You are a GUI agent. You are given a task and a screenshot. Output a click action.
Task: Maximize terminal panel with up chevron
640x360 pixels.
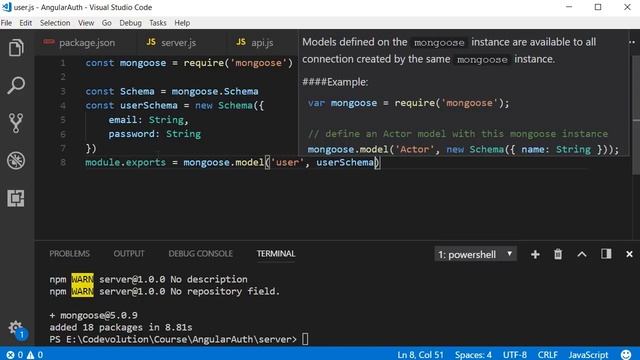582,254
